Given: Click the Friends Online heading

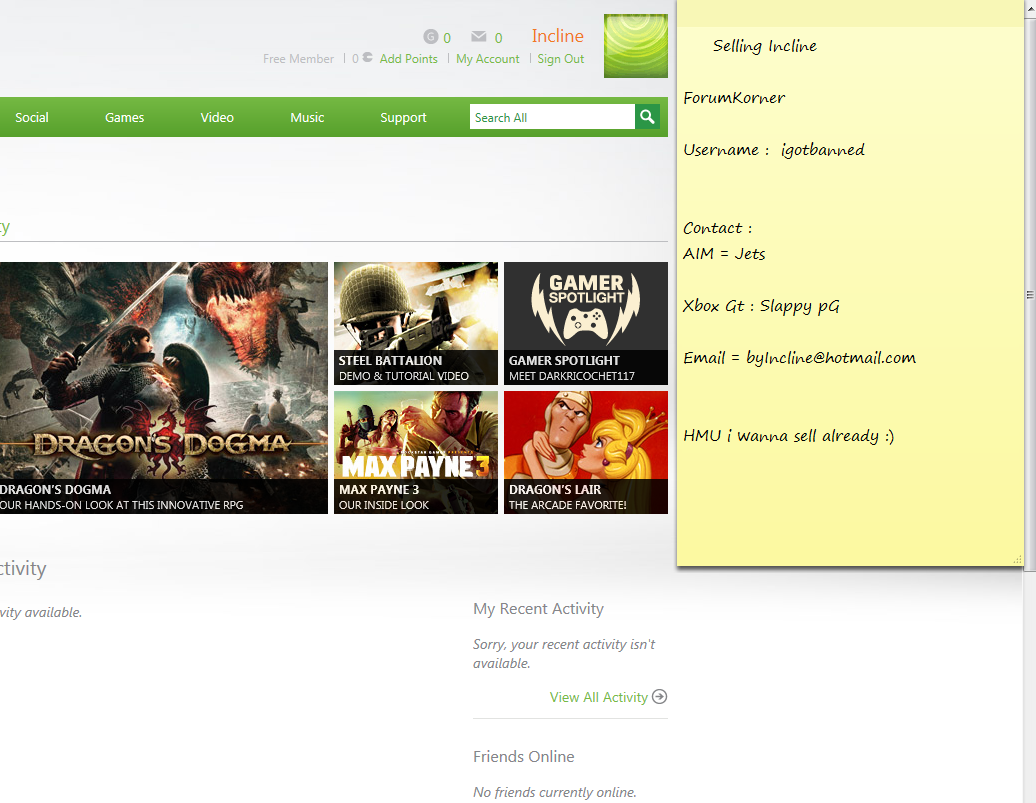Looking at the screenshot, I should [523, 756].
